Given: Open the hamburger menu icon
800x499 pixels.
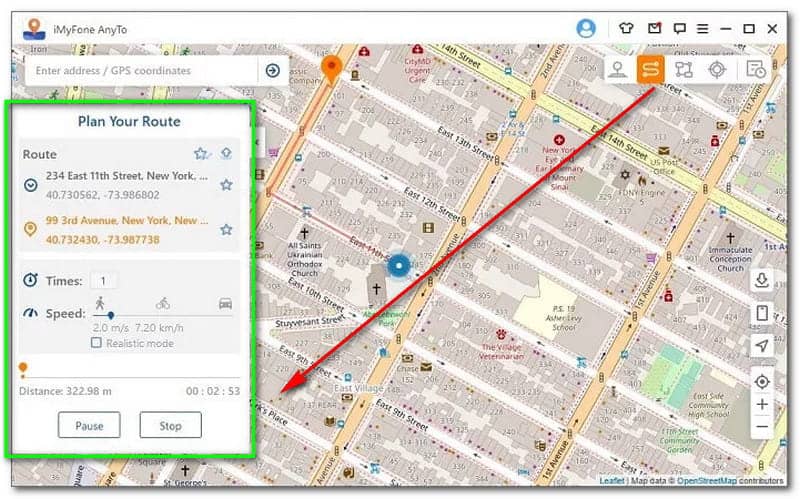Looking at the screenshot, I should click(703, 29).
